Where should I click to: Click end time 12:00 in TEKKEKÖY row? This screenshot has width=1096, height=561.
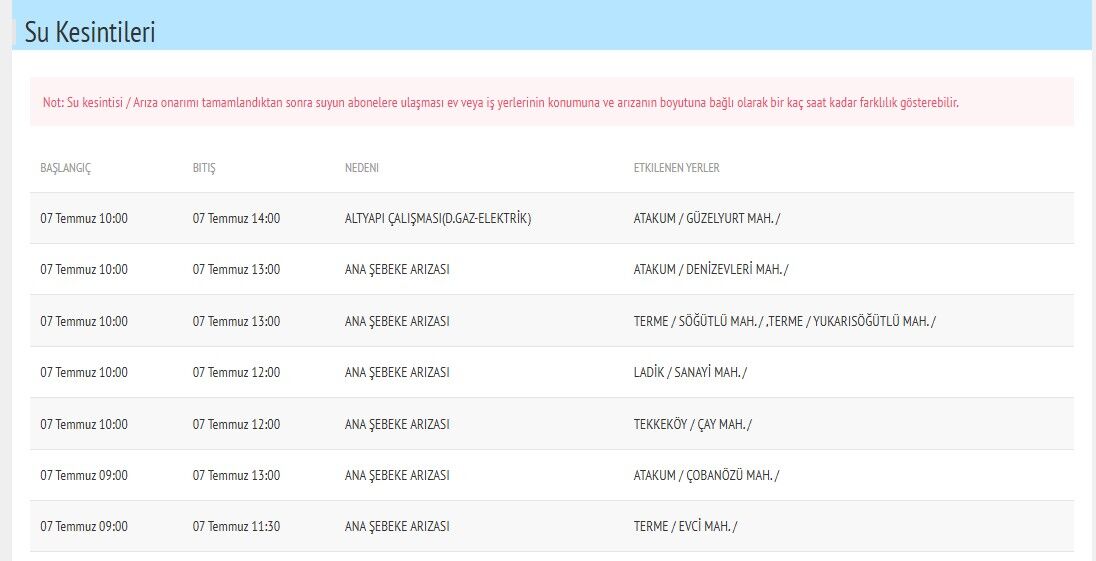(236, 424)
